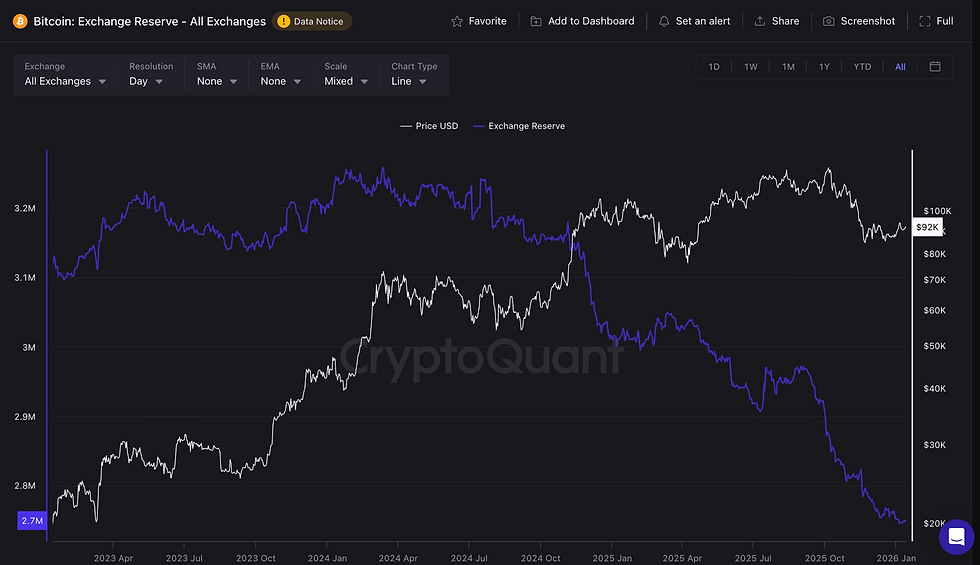The height and width of the screenshot is (565, 980).
Task: Switch to the YTD time range
Action: (862, 67)
